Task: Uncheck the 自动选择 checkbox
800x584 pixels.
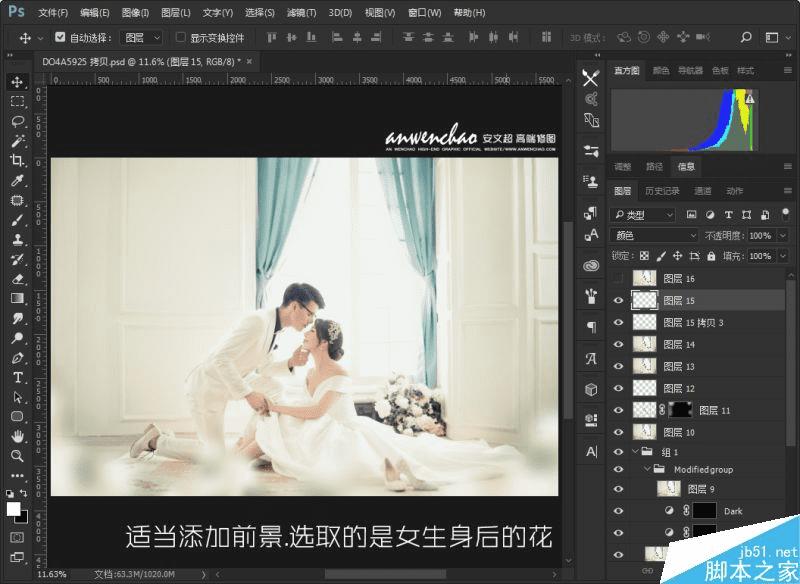Action: click(60, 37)
